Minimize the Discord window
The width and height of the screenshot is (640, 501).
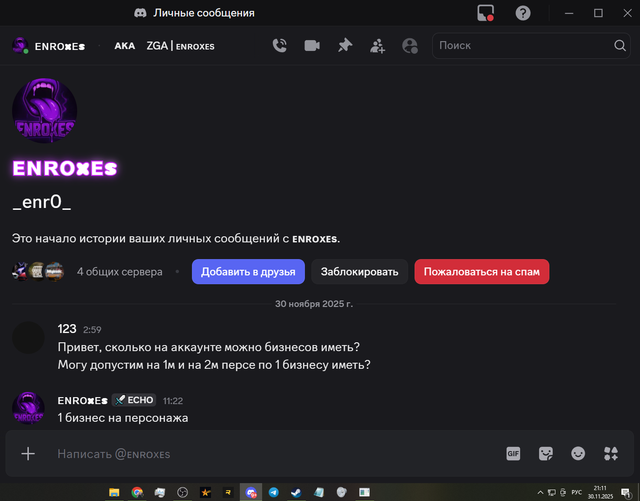[569, 13]
